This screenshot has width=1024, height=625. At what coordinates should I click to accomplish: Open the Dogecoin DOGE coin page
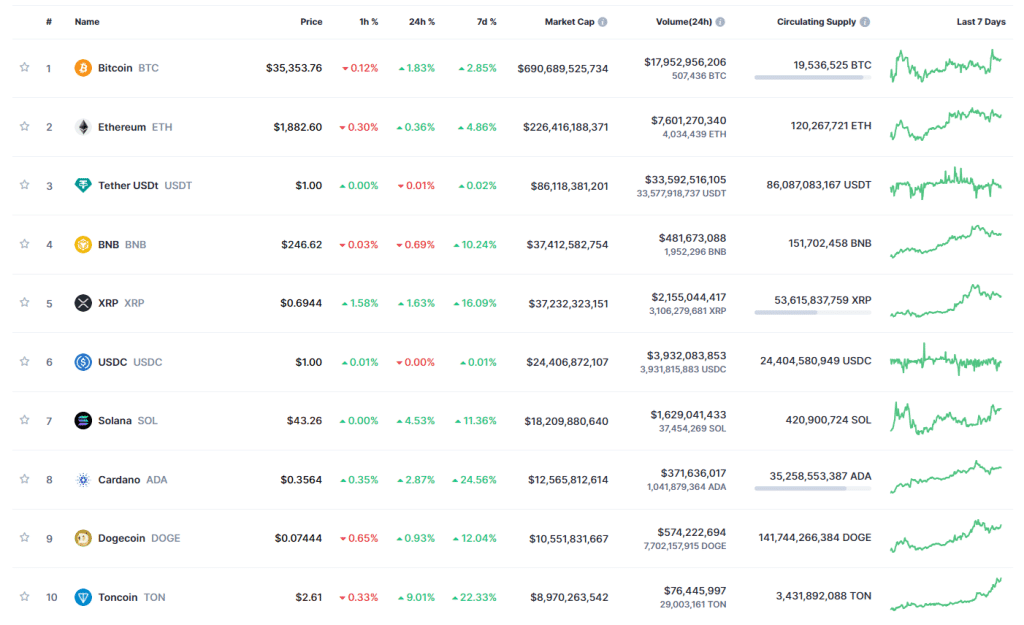(x=139, y=538)
